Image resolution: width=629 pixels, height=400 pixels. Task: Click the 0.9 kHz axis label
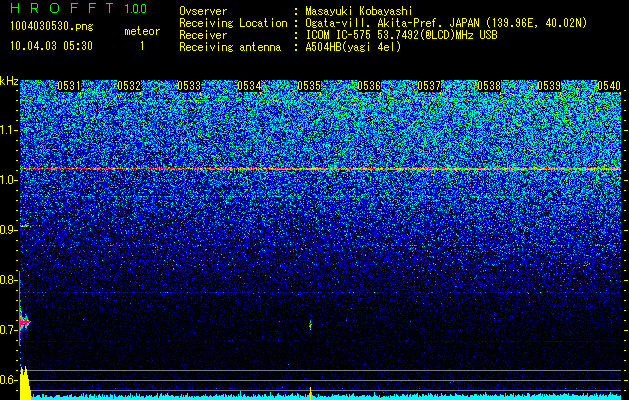[x=7, y=230]
